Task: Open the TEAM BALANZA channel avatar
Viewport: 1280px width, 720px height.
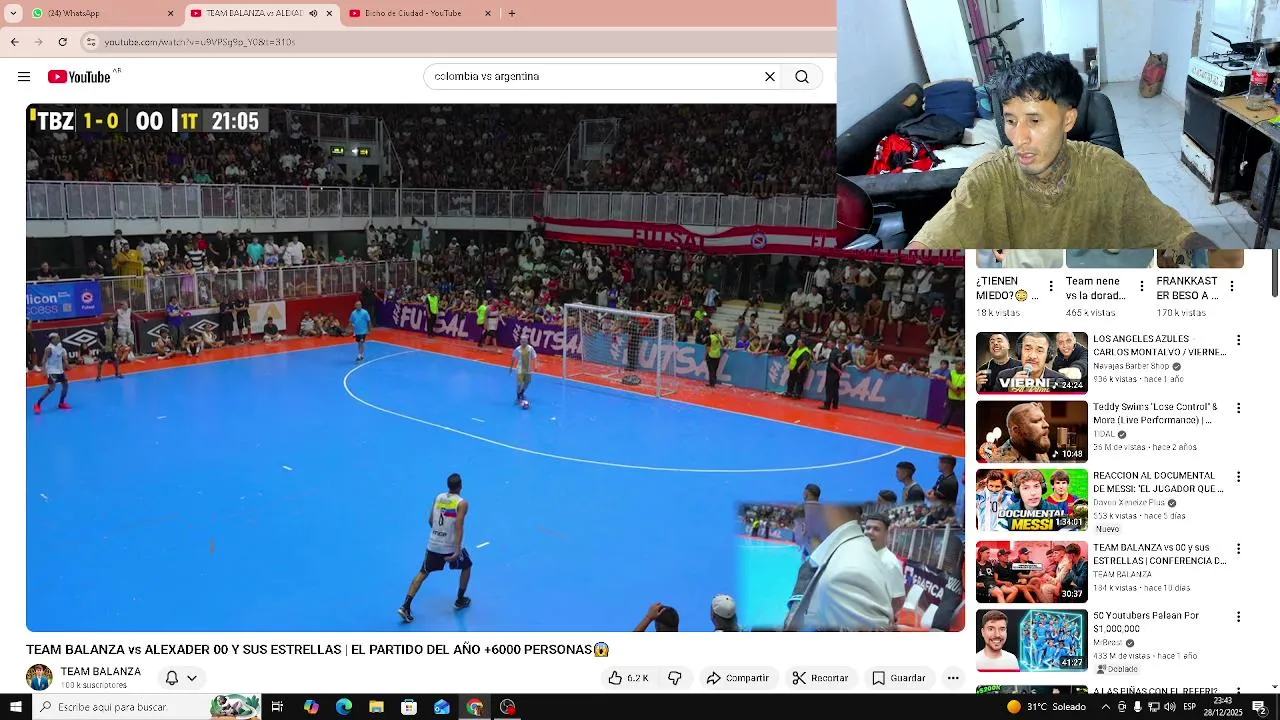Action: tap(39, 677)
